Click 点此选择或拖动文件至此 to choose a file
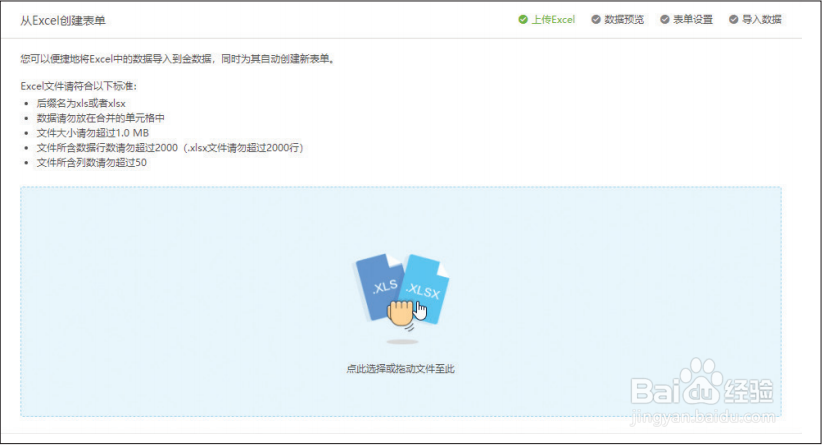This screenshot has height=446, width=822. pos(401,369)
